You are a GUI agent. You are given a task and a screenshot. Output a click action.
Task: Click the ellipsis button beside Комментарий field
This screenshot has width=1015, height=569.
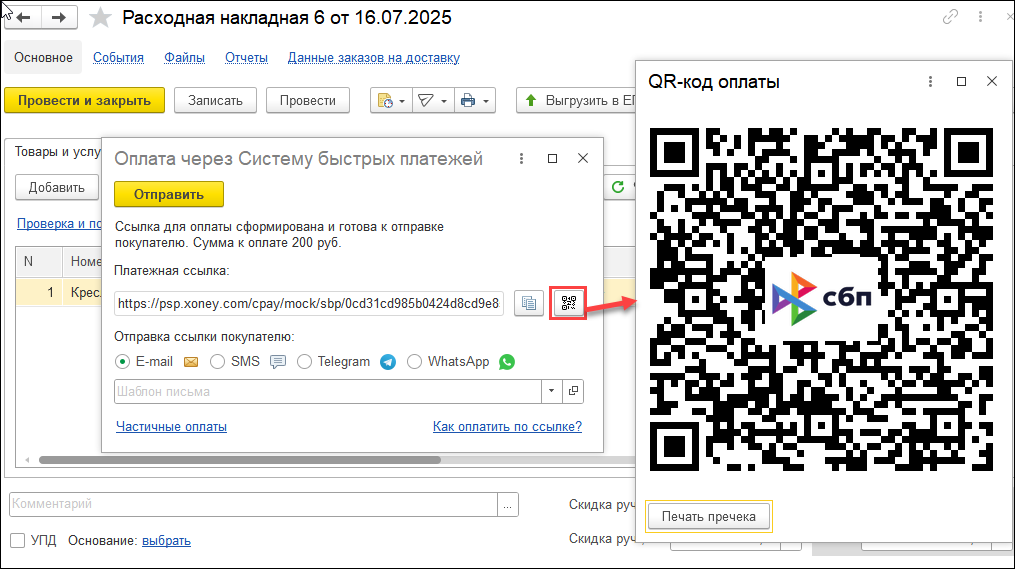tap(508, 505)
